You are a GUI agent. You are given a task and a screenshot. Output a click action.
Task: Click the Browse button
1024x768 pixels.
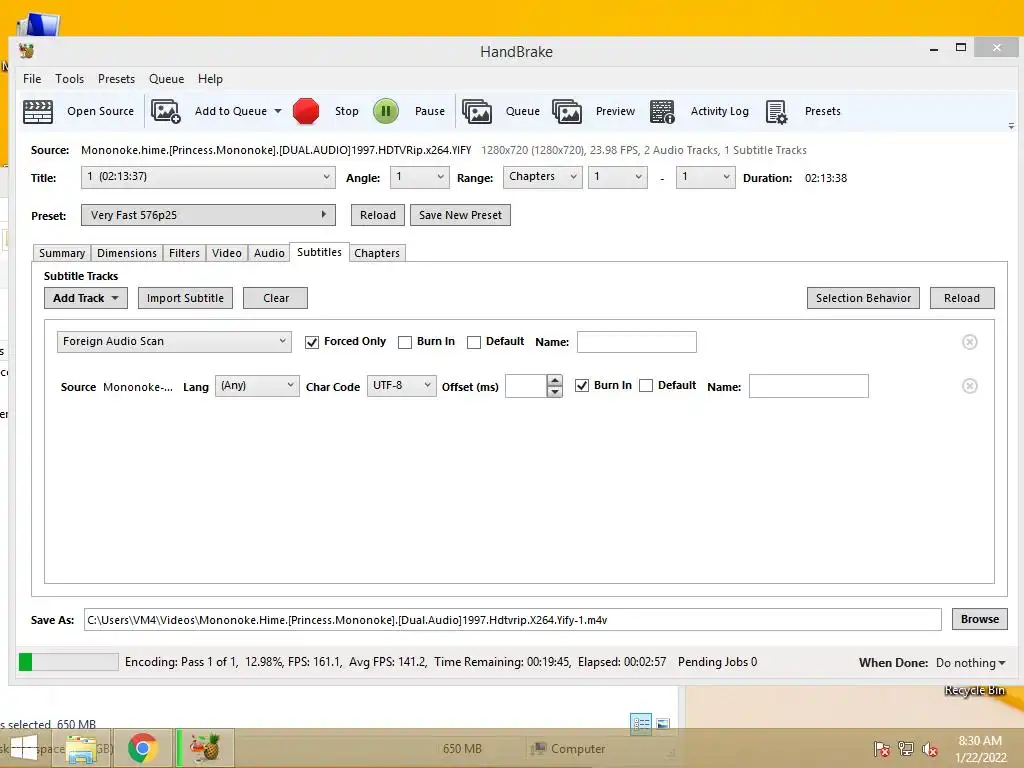point(980,619)
